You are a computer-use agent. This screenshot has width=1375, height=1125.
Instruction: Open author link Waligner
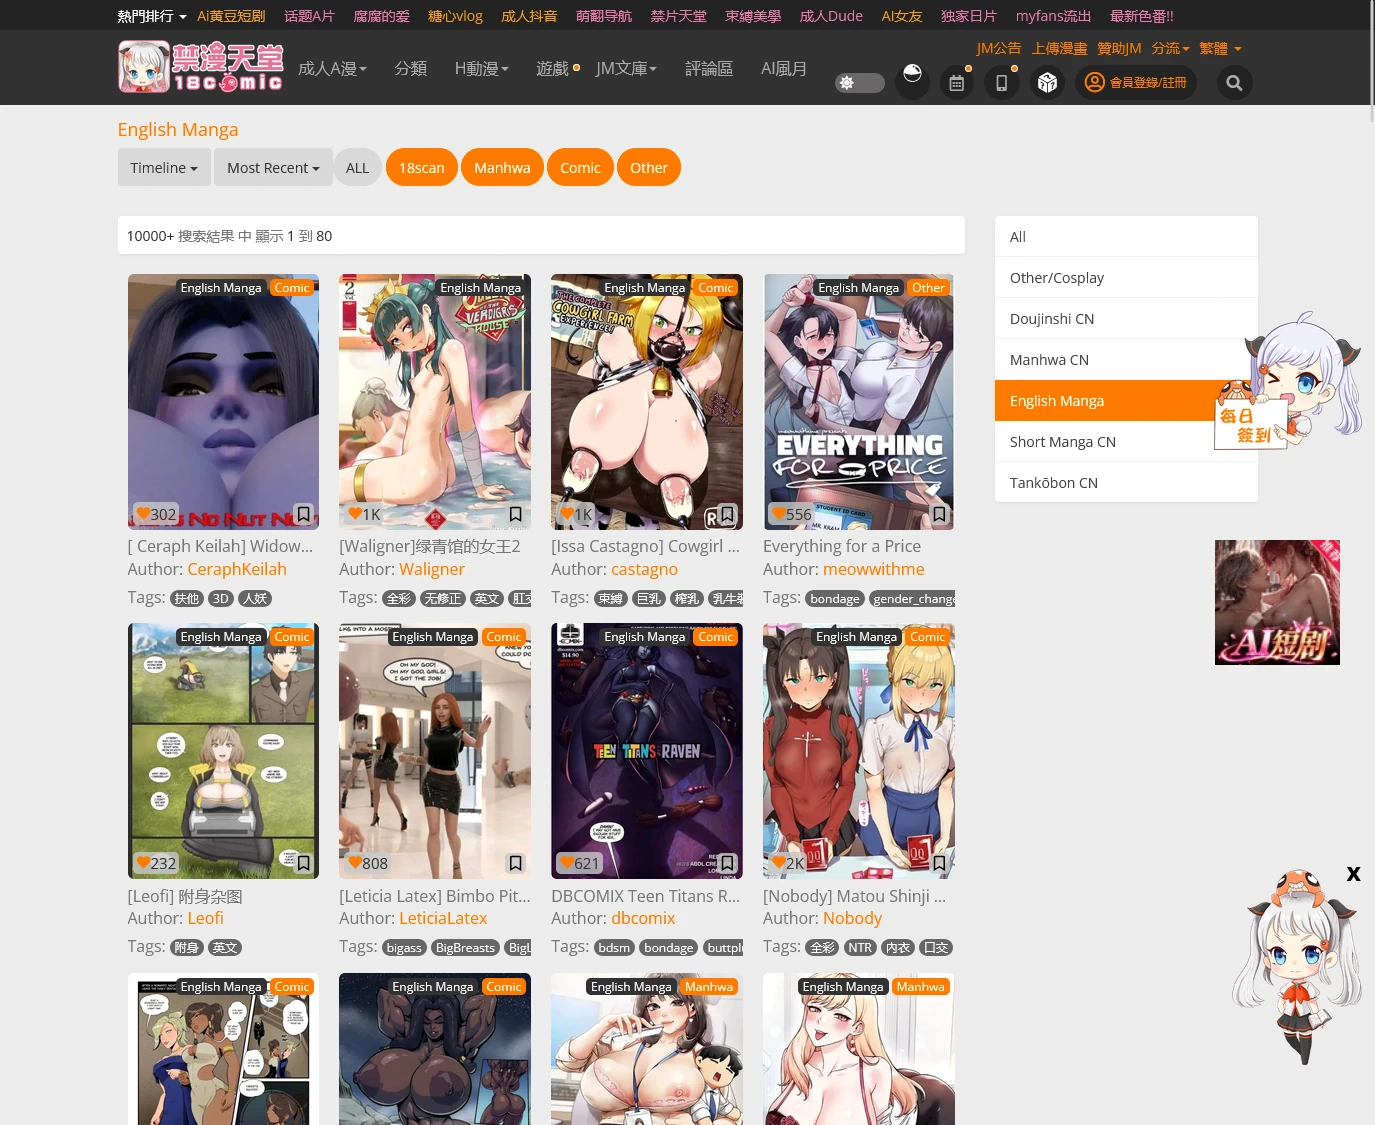tap(431, 569)
